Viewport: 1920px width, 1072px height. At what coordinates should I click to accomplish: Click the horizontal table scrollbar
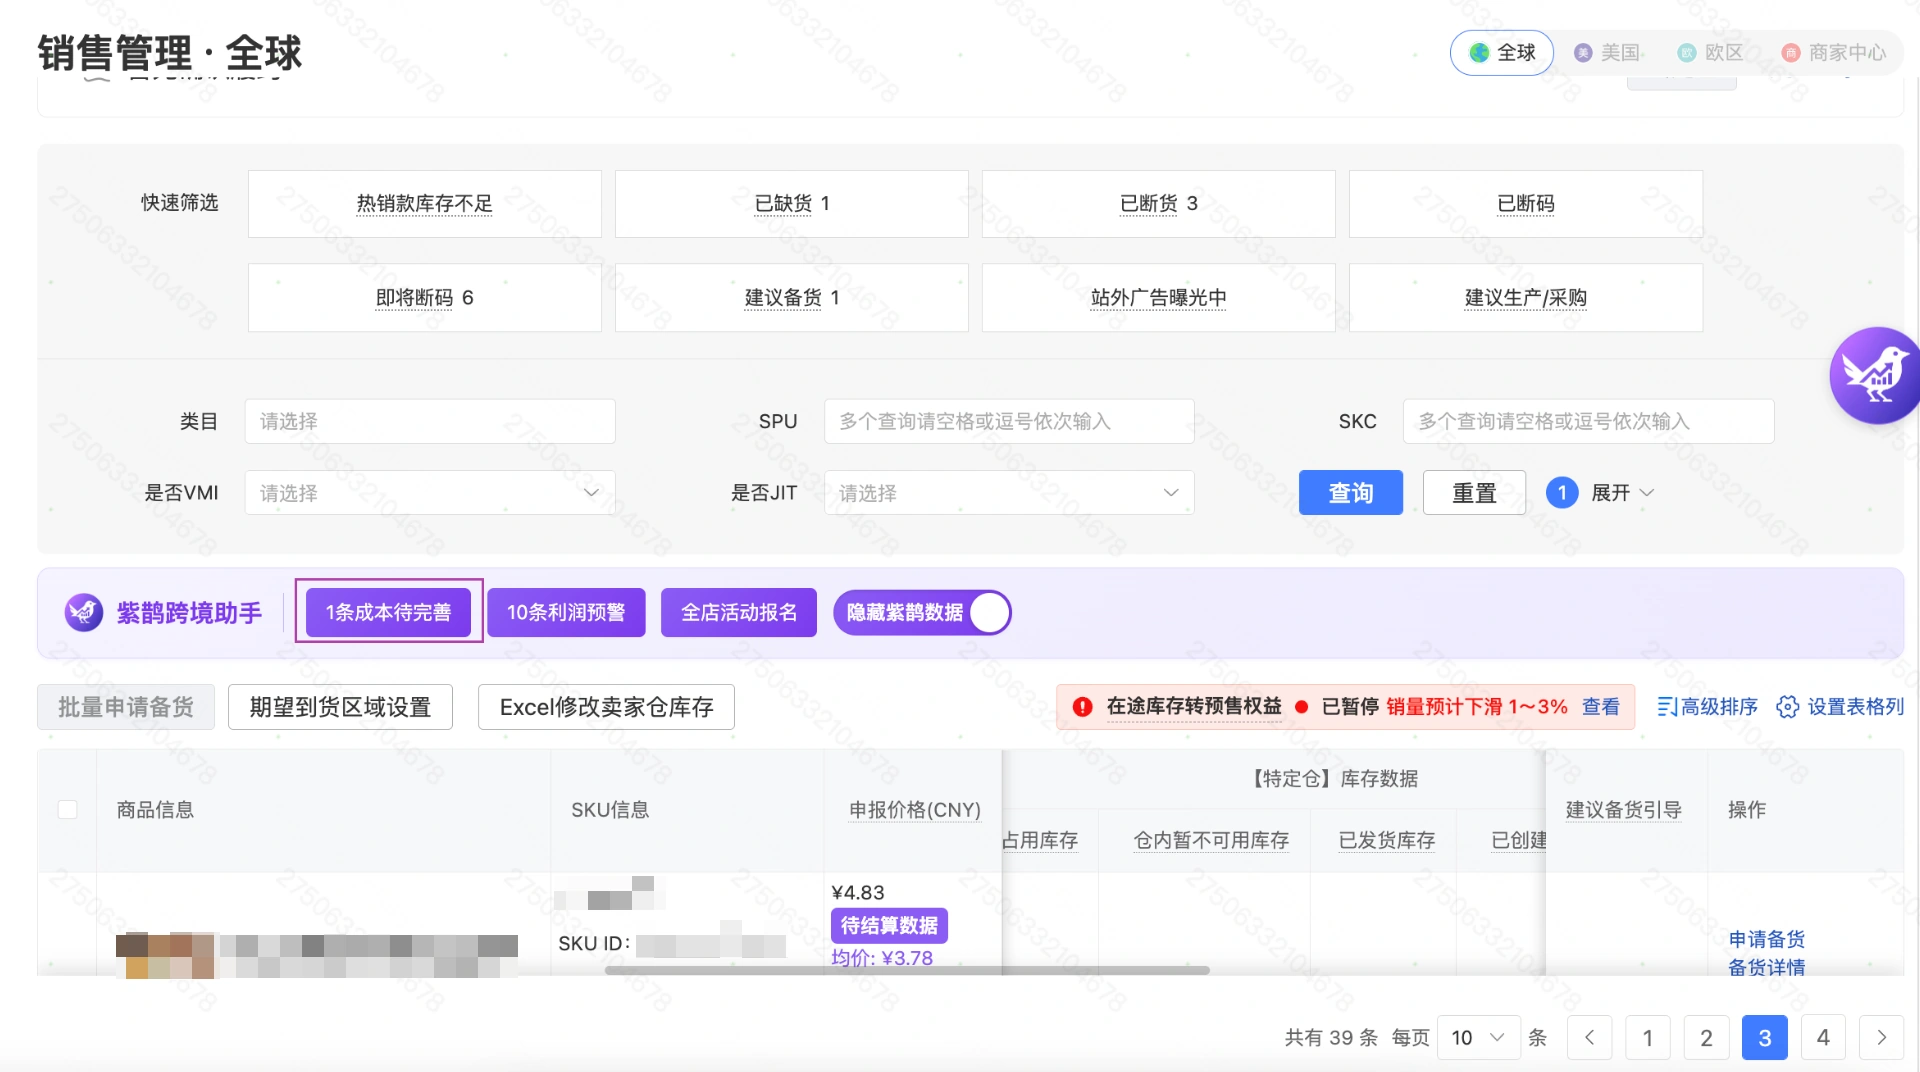coord(907,970)
